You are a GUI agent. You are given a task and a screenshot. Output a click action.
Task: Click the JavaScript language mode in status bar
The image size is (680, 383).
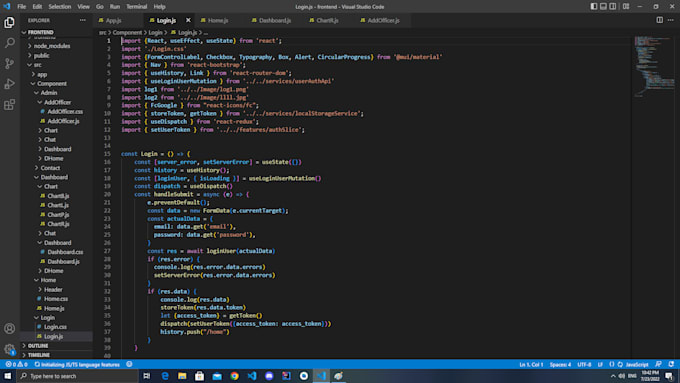click(637, 364)
